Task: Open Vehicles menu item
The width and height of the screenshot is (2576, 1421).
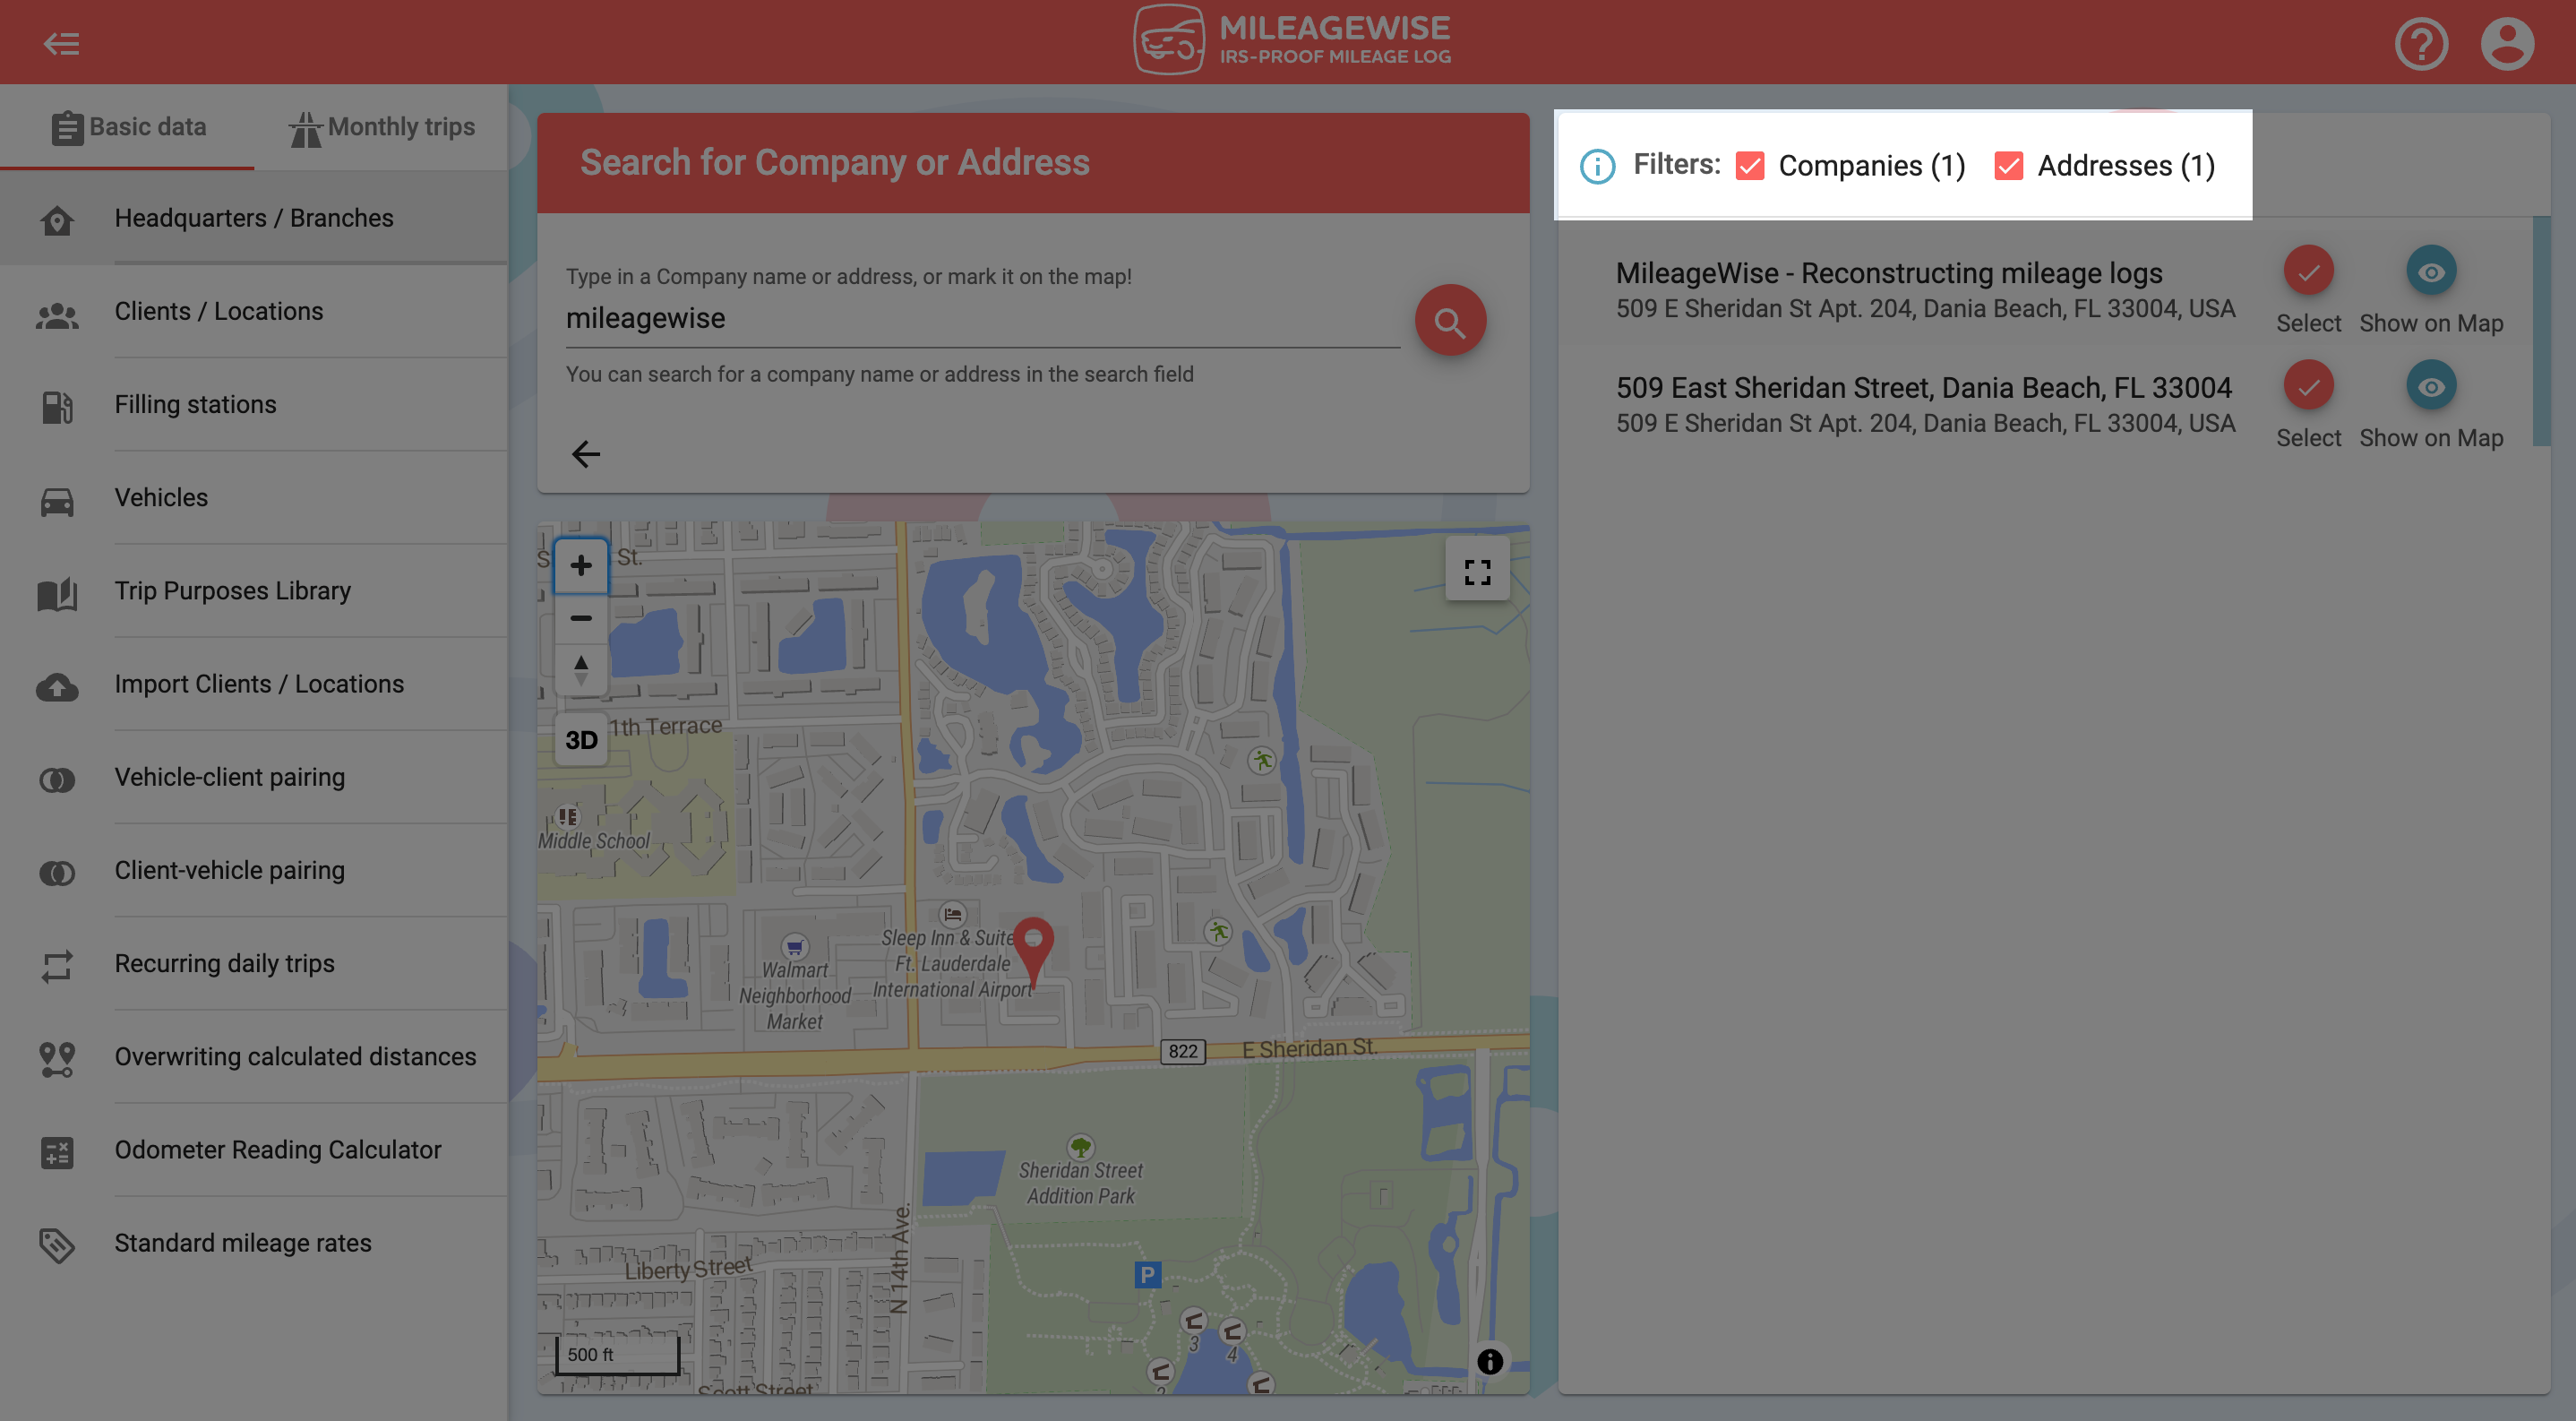Action: 254,497
